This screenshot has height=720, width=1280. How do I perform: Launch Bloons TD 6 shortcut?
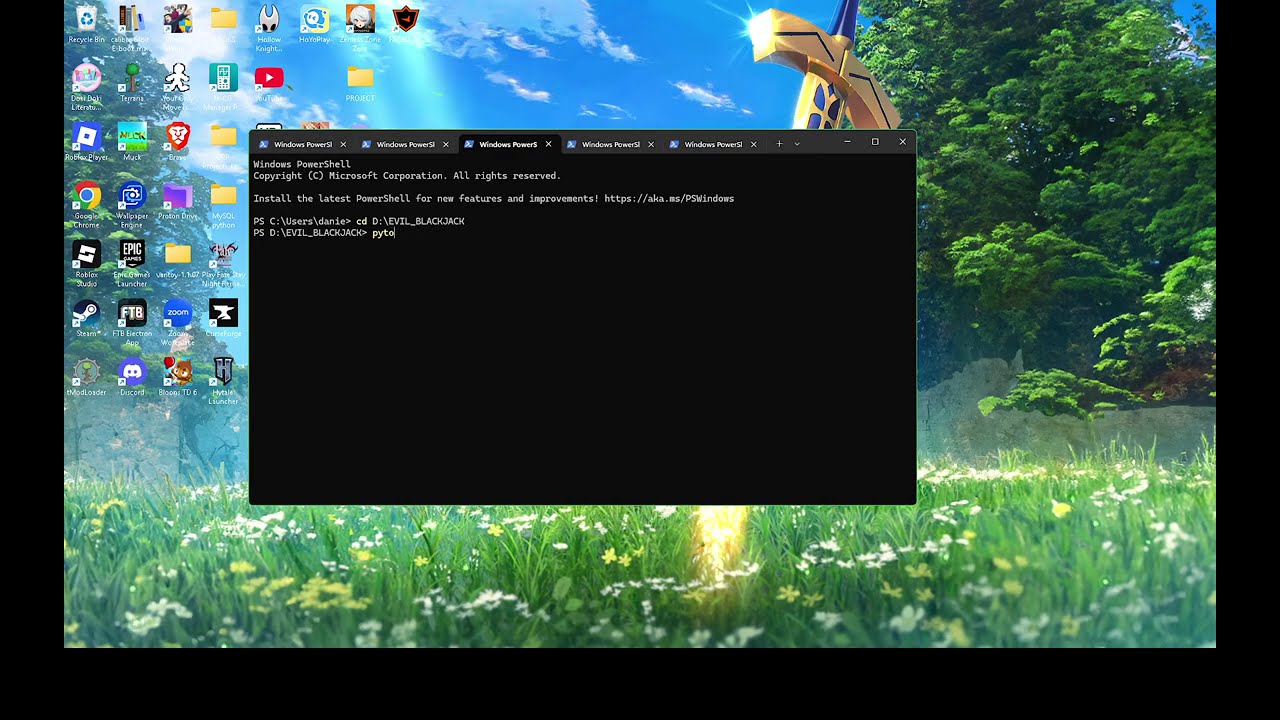click(x=177, y=377)
